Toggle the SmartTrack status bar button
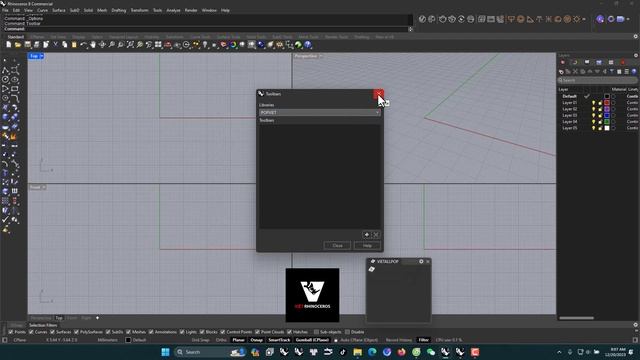 [x=279, y=340]
